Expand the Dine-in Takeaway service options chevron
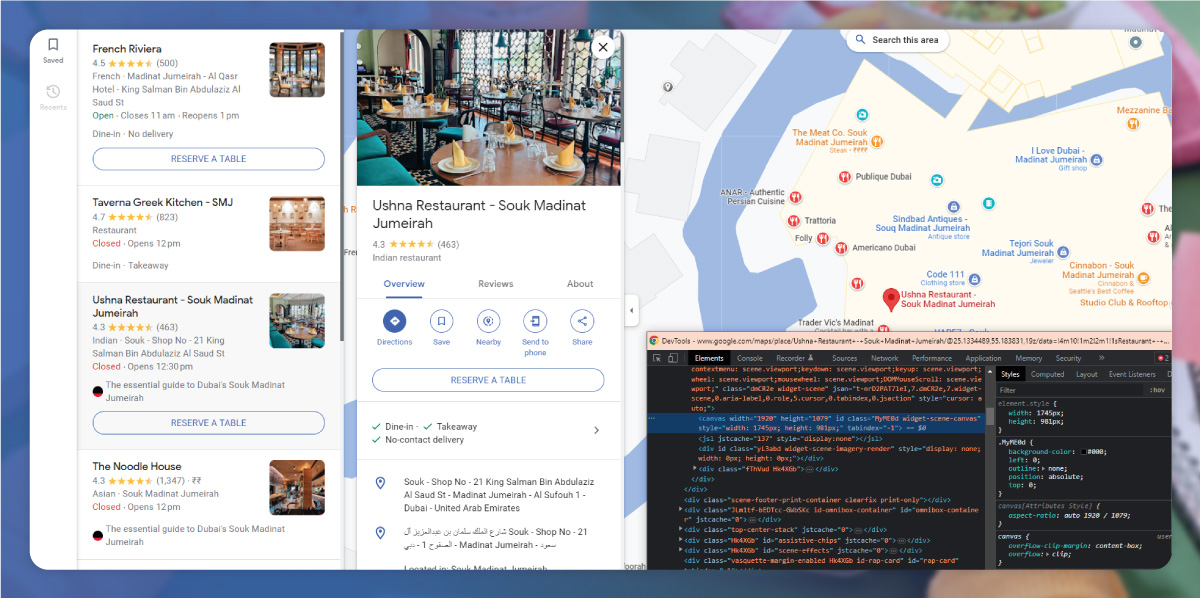1200x598 pixels. [x=596, y=430]
